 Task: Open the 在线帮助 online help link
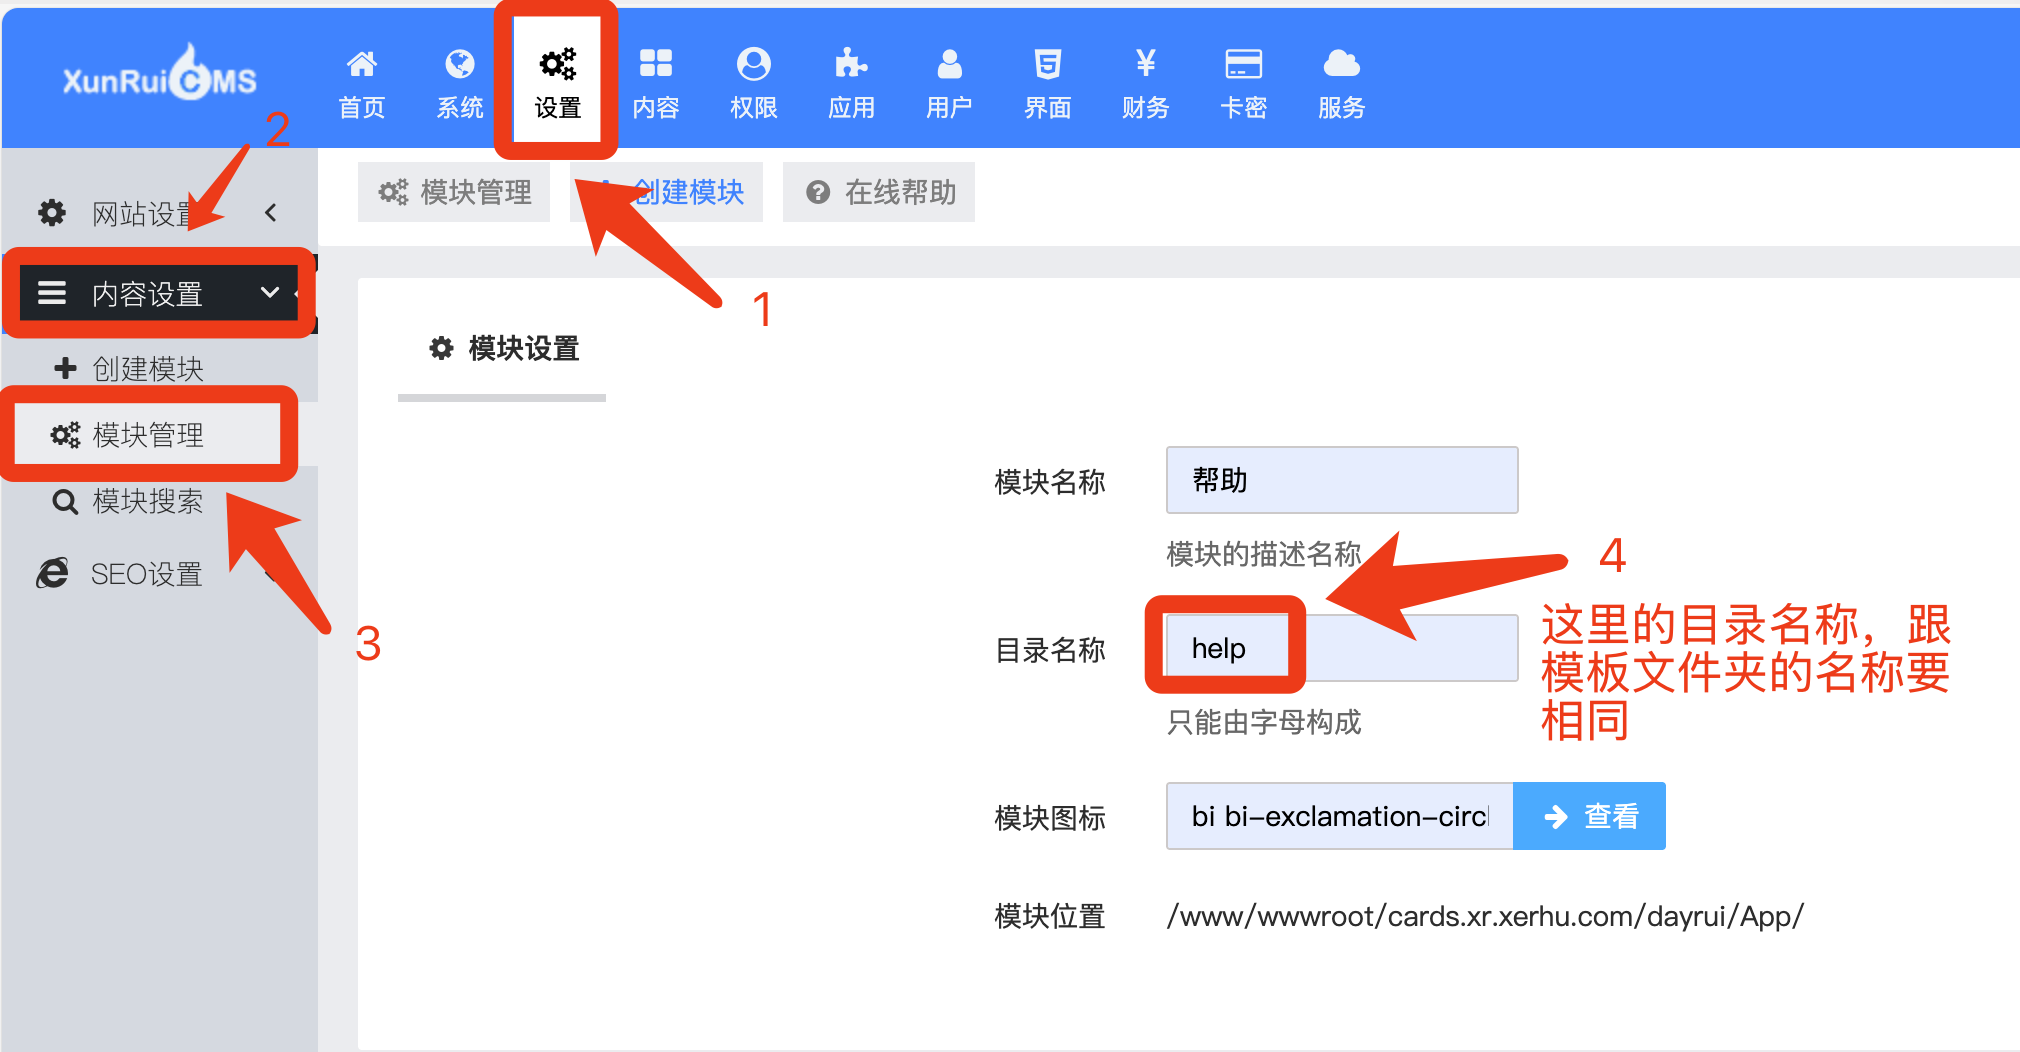coord(879,192)
